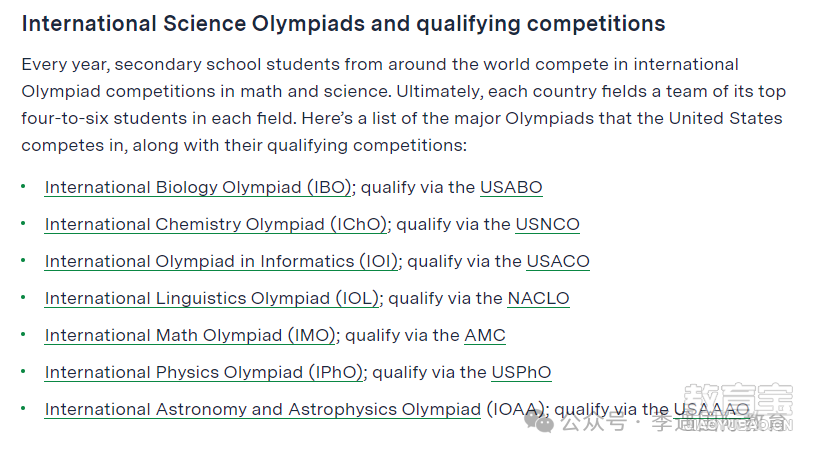Open the International Math Olympiad (IMO) link
The width and height of the screenshot is (814, 454).
[x=190, y=335]
